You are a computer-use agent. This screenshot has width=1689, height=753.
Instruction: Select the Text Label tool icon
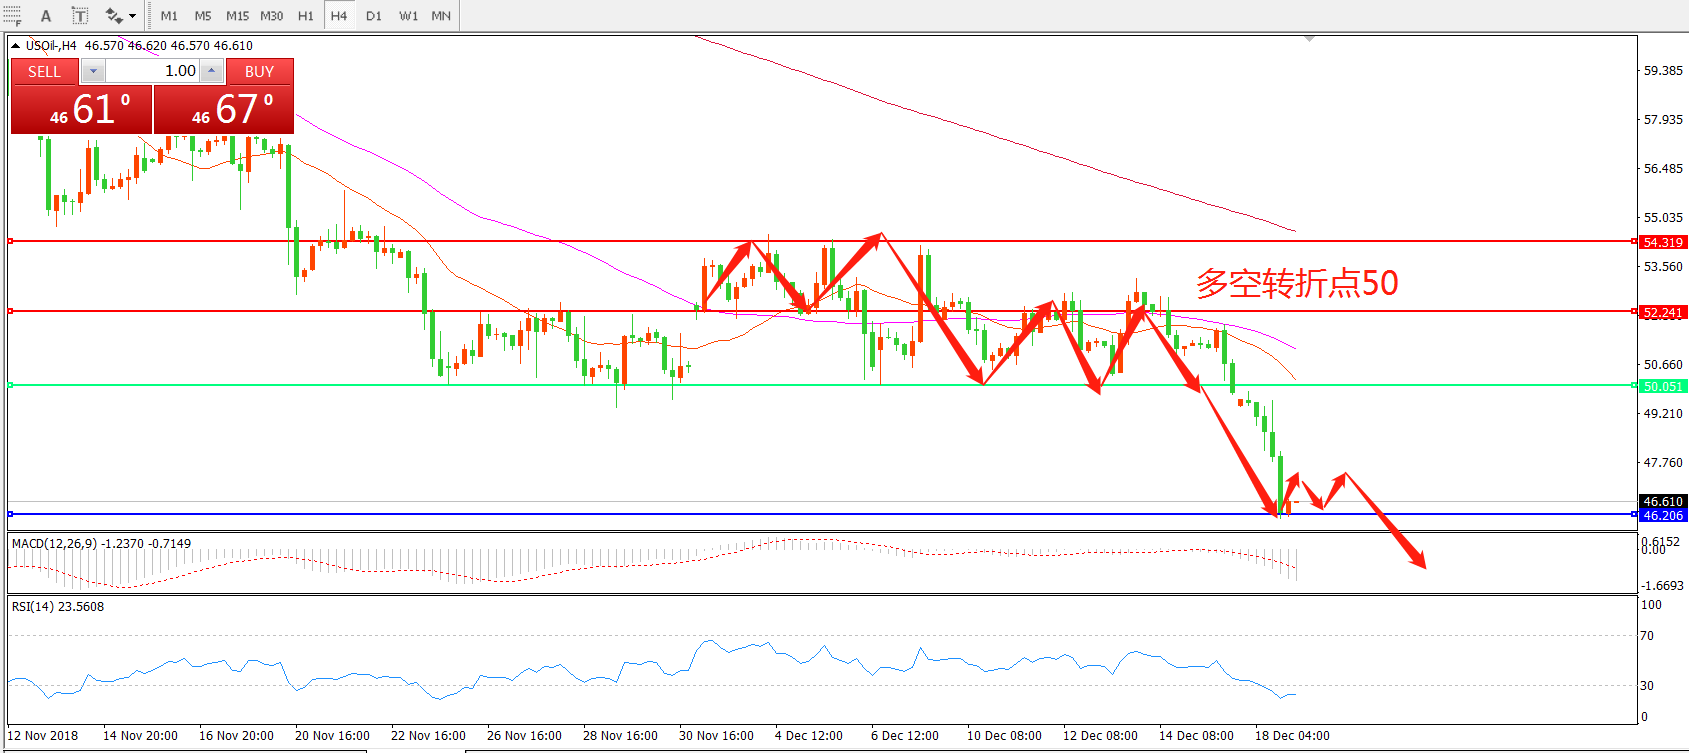80,16
